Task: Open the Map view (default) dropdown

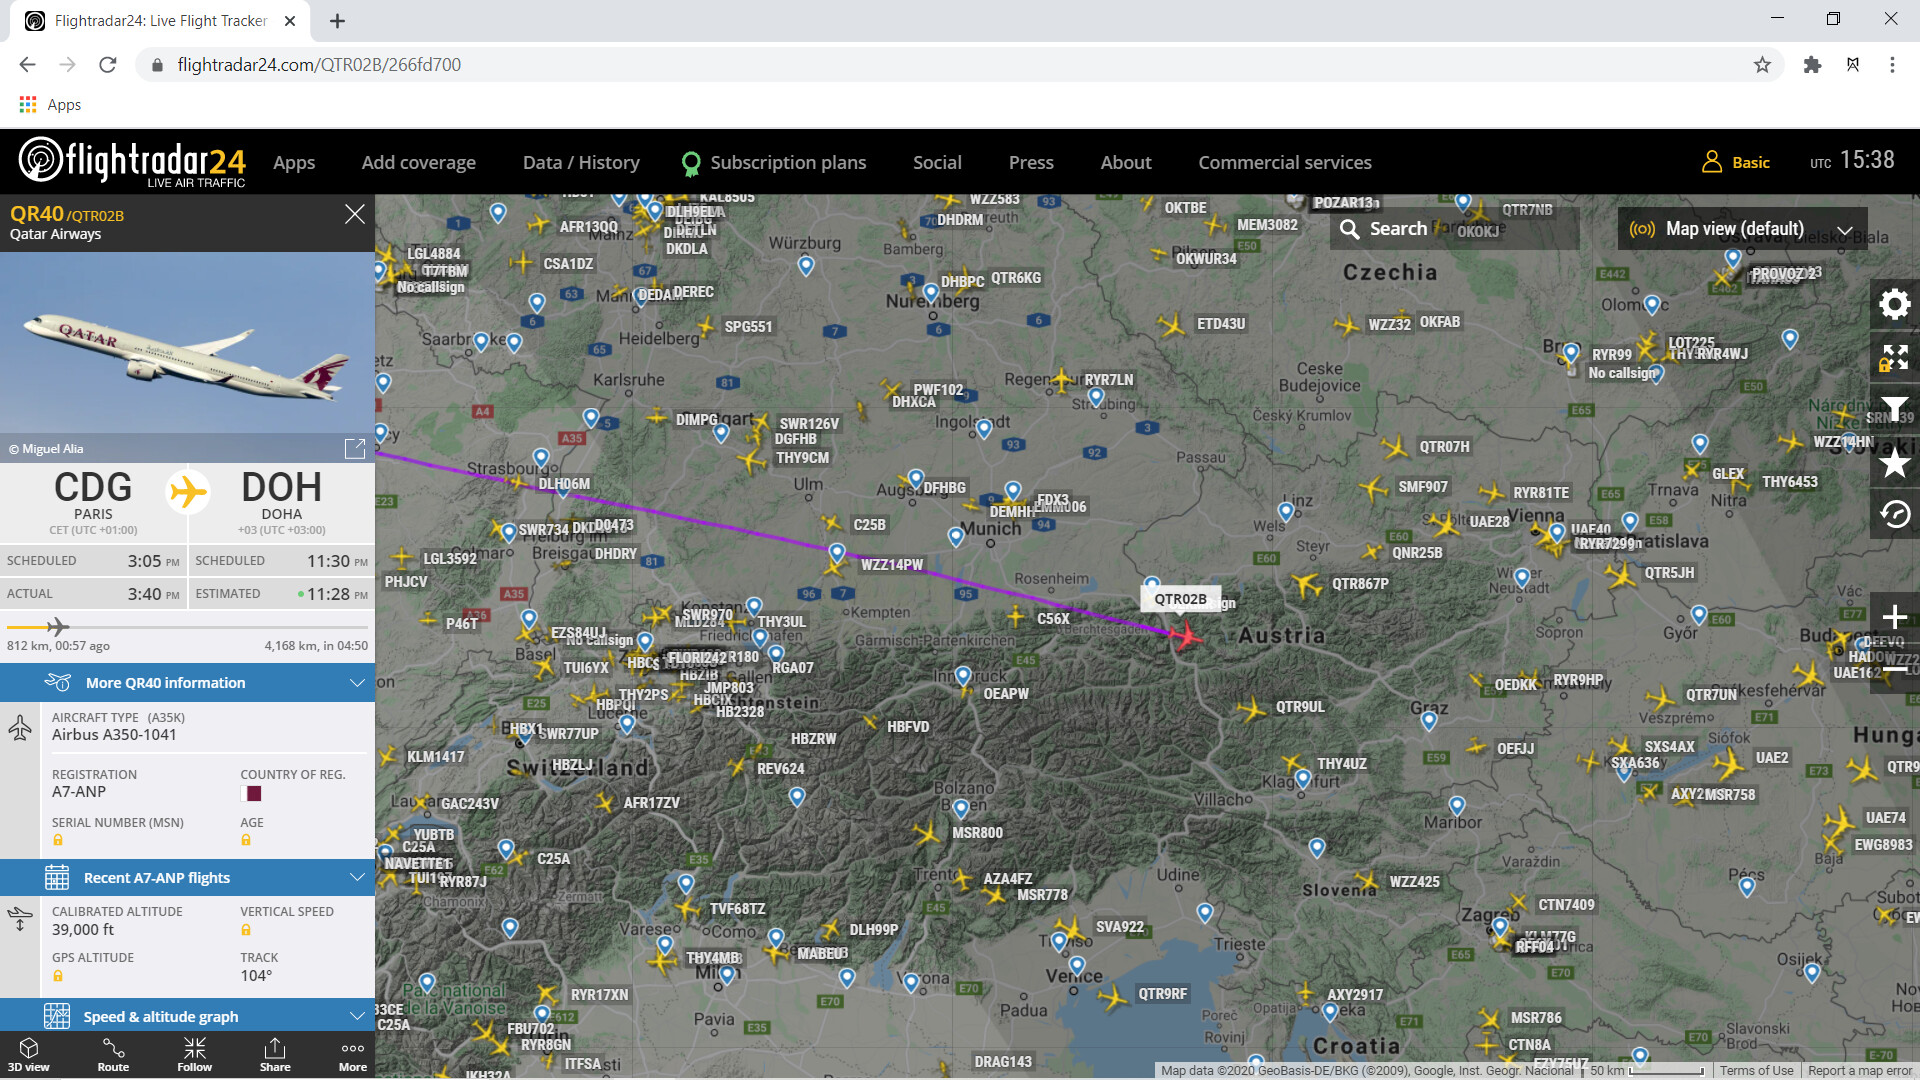Action: point(1742,229)
